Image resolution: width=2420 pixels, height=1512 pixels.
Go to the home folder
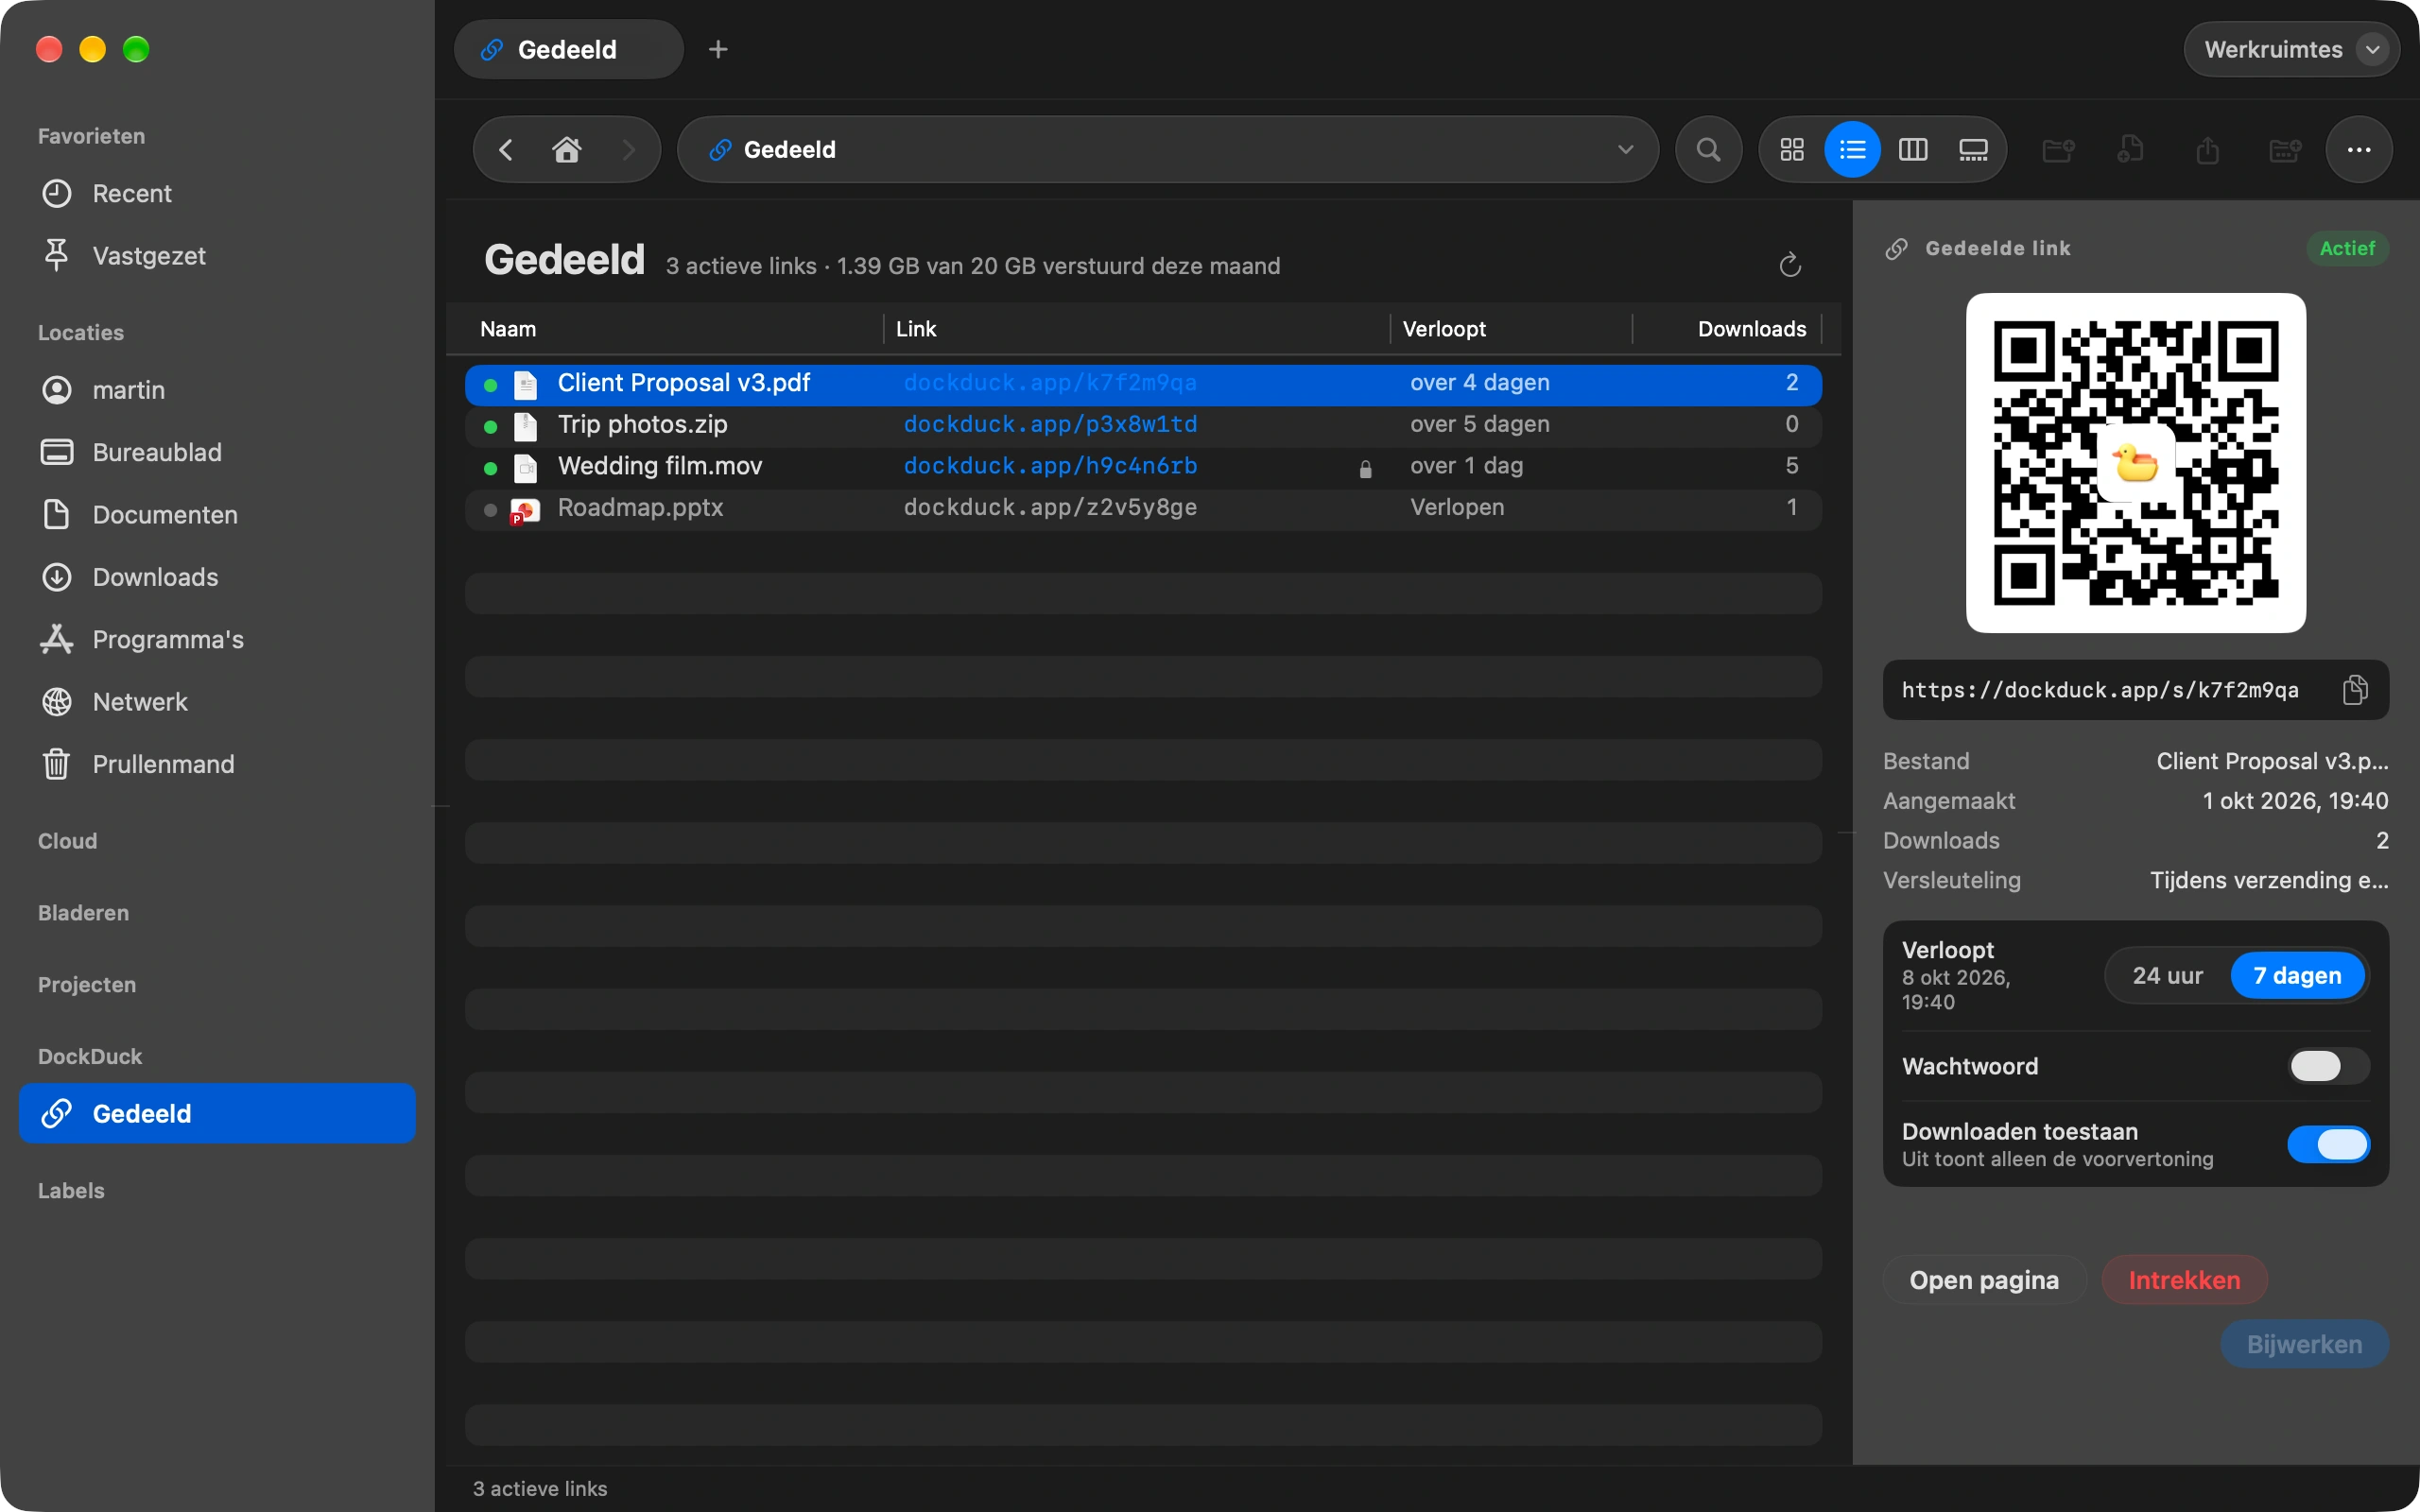click(x=567, y=150)
